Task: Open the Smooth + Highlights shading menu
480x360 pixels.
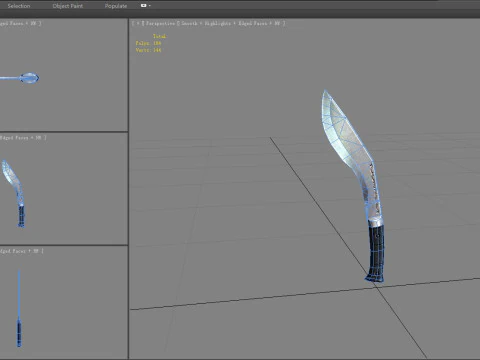Action: [206, 23]
